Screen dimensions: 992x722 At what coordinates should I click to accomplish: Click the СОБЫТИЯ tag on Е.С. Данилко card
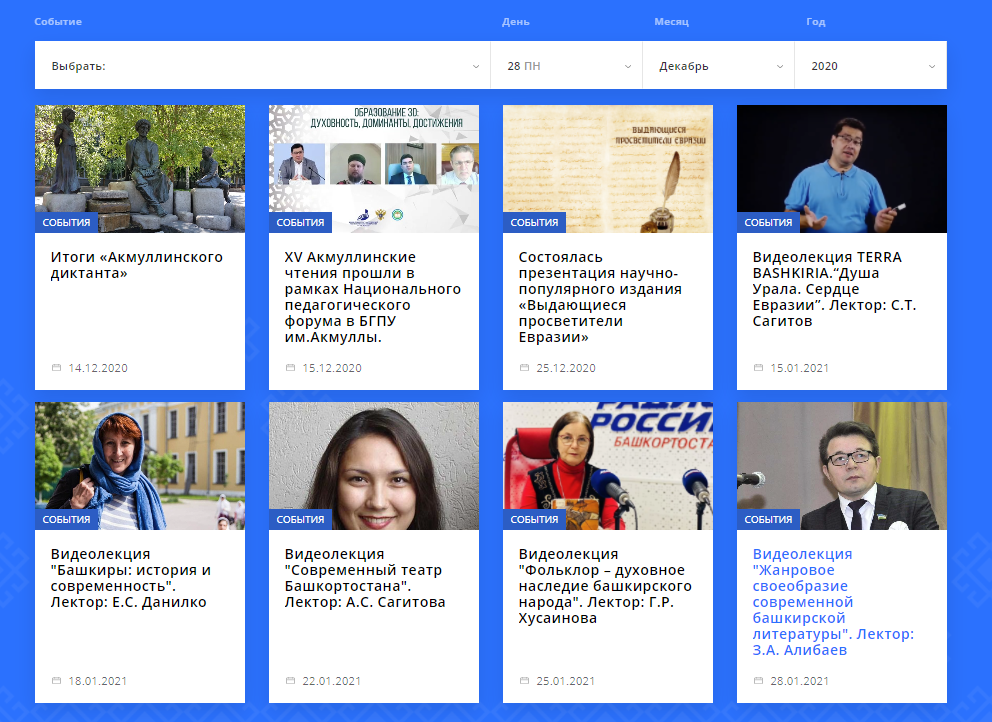tap(66, 520)
